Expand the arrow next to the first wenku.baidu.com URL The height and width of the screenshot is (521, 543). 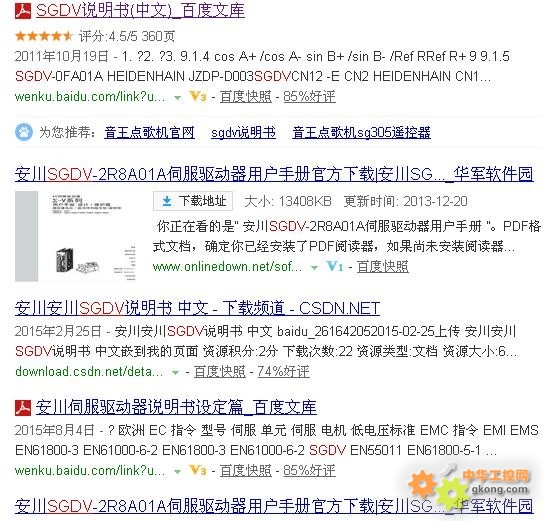pos(177,98)
